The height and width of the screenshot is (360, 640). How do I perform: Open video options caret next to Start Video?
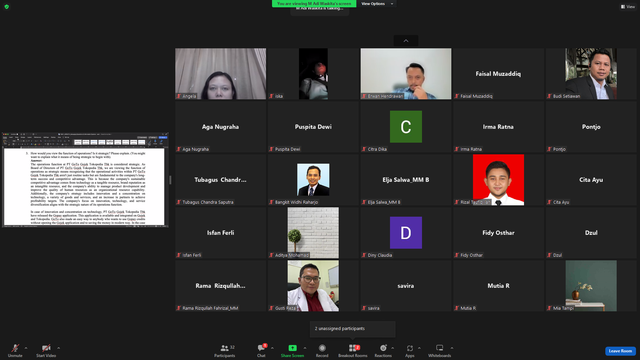59,348
